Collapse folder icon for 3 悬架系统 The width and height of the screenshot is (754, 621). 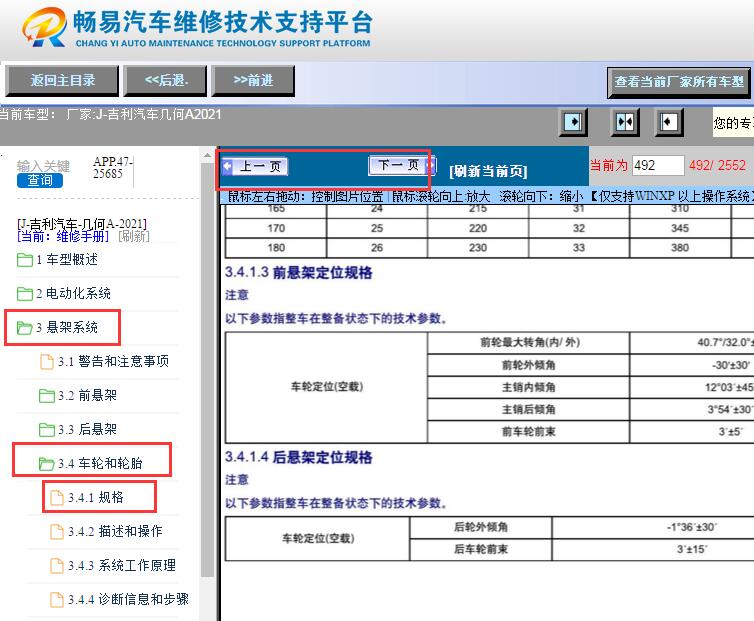tap(25, 328)
